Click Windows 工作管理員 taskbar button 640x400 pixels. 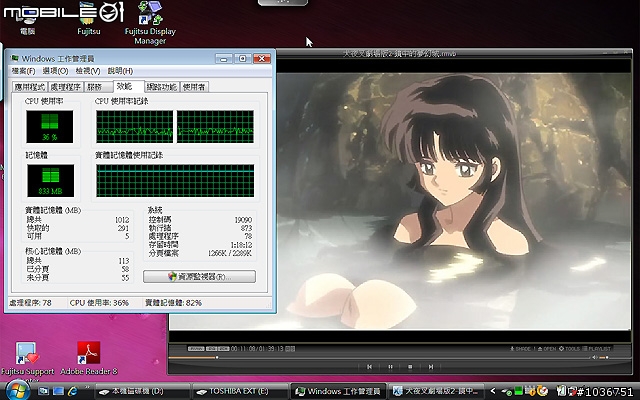click(338, 391)
